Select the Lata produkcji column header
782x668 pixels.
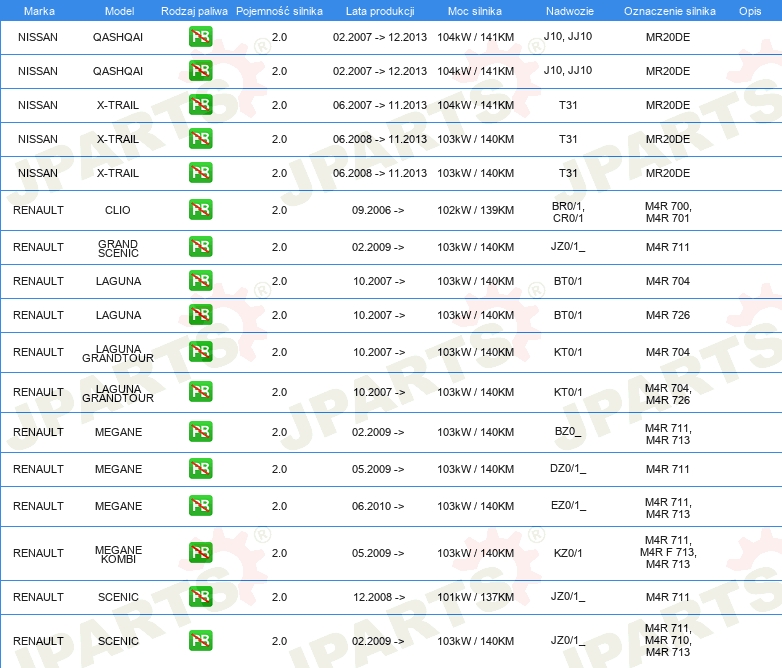[380, 11]
